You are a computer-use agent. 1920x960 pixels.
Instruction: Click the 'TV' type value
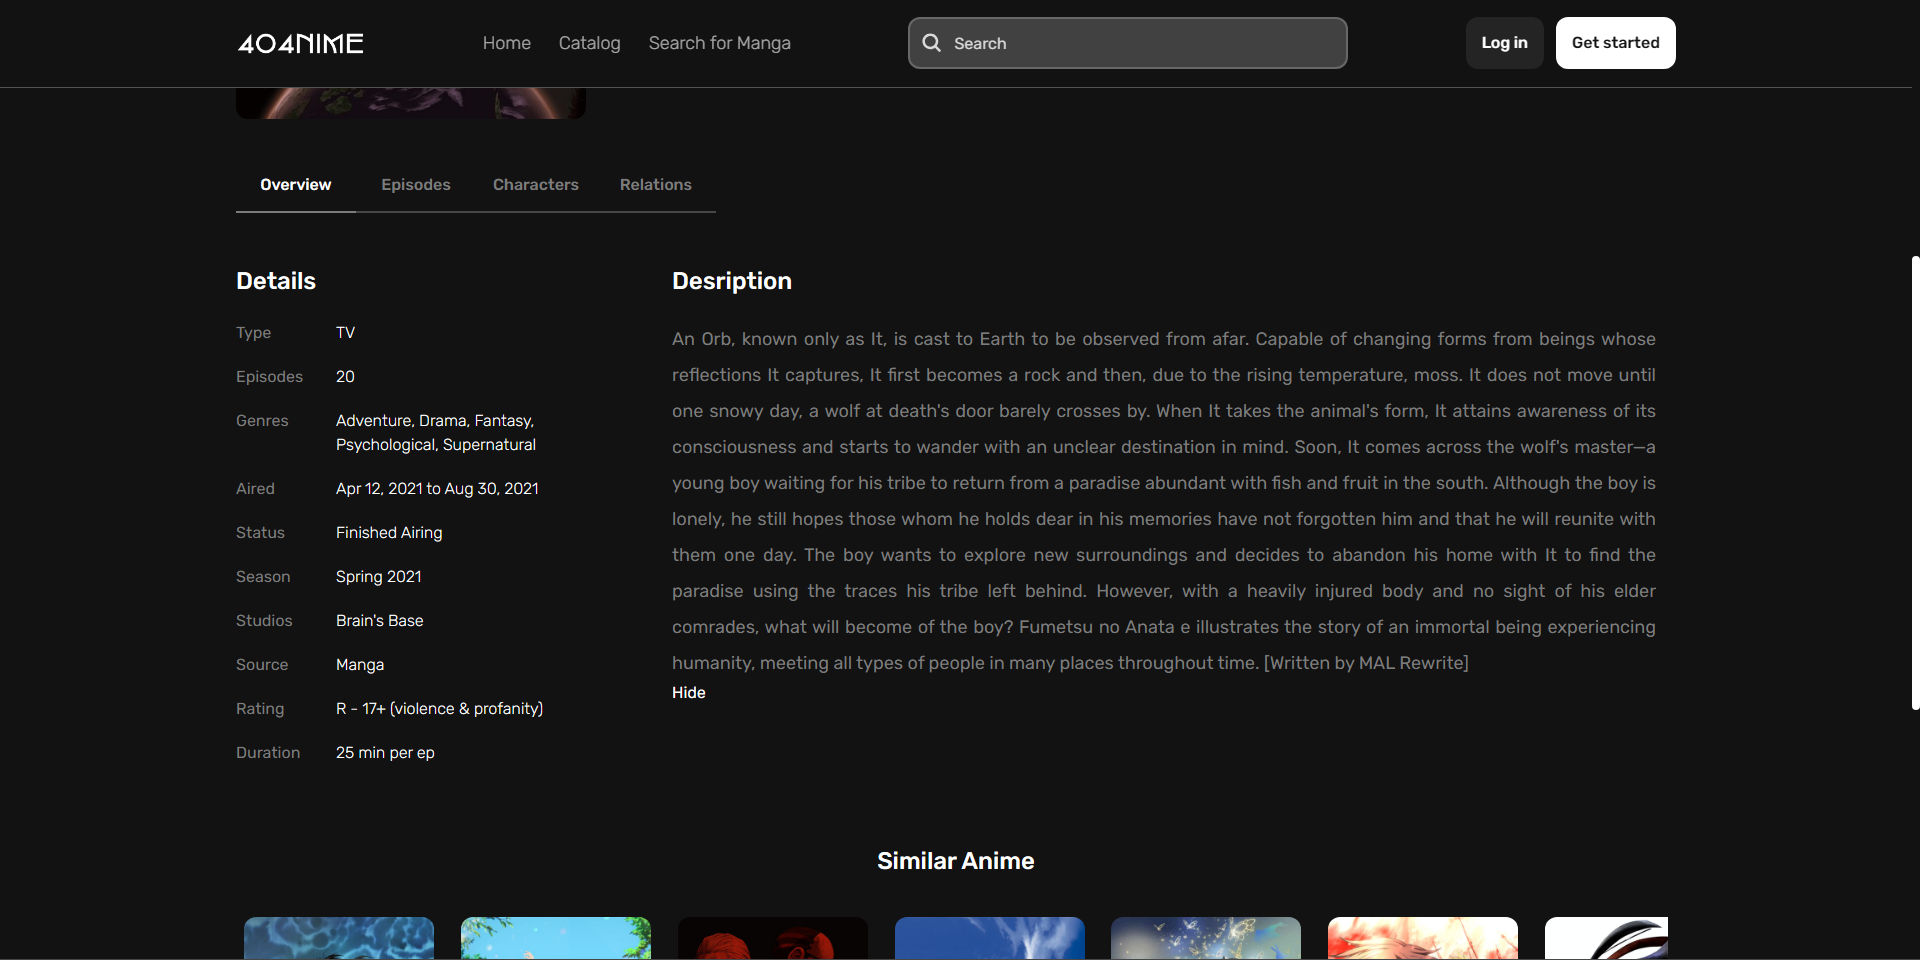(x=345, y=333)
